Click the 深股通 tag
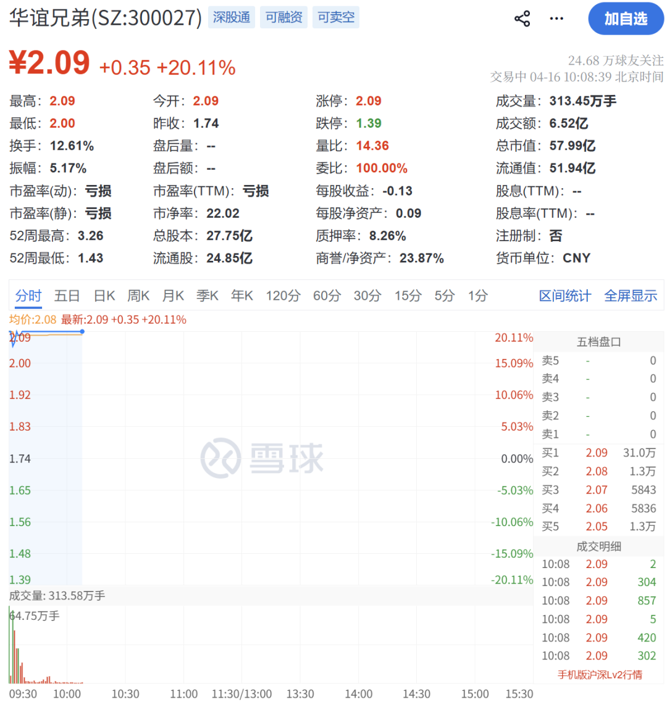The width and height of the screenshot is (667, 705). click(x=232, y=18)
